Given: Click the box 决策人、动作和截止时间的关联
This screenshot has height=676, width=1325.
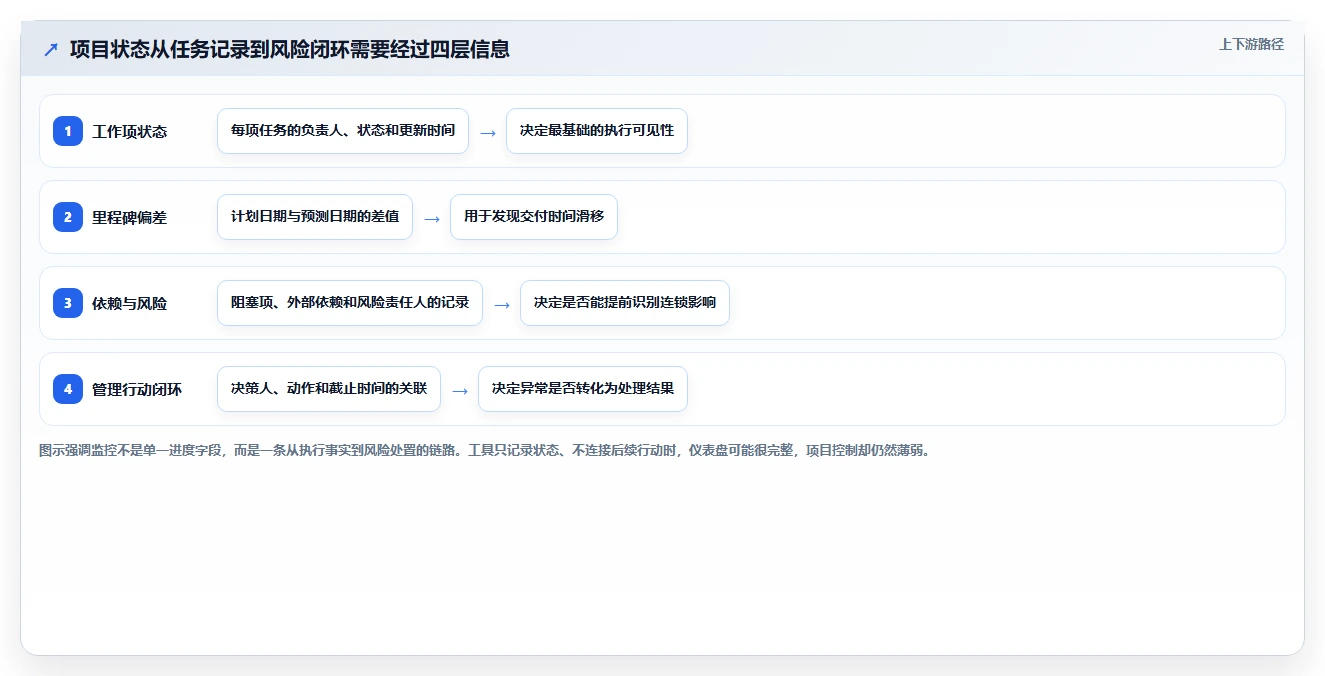Looking at the screenshot, I should click(329, 389).
